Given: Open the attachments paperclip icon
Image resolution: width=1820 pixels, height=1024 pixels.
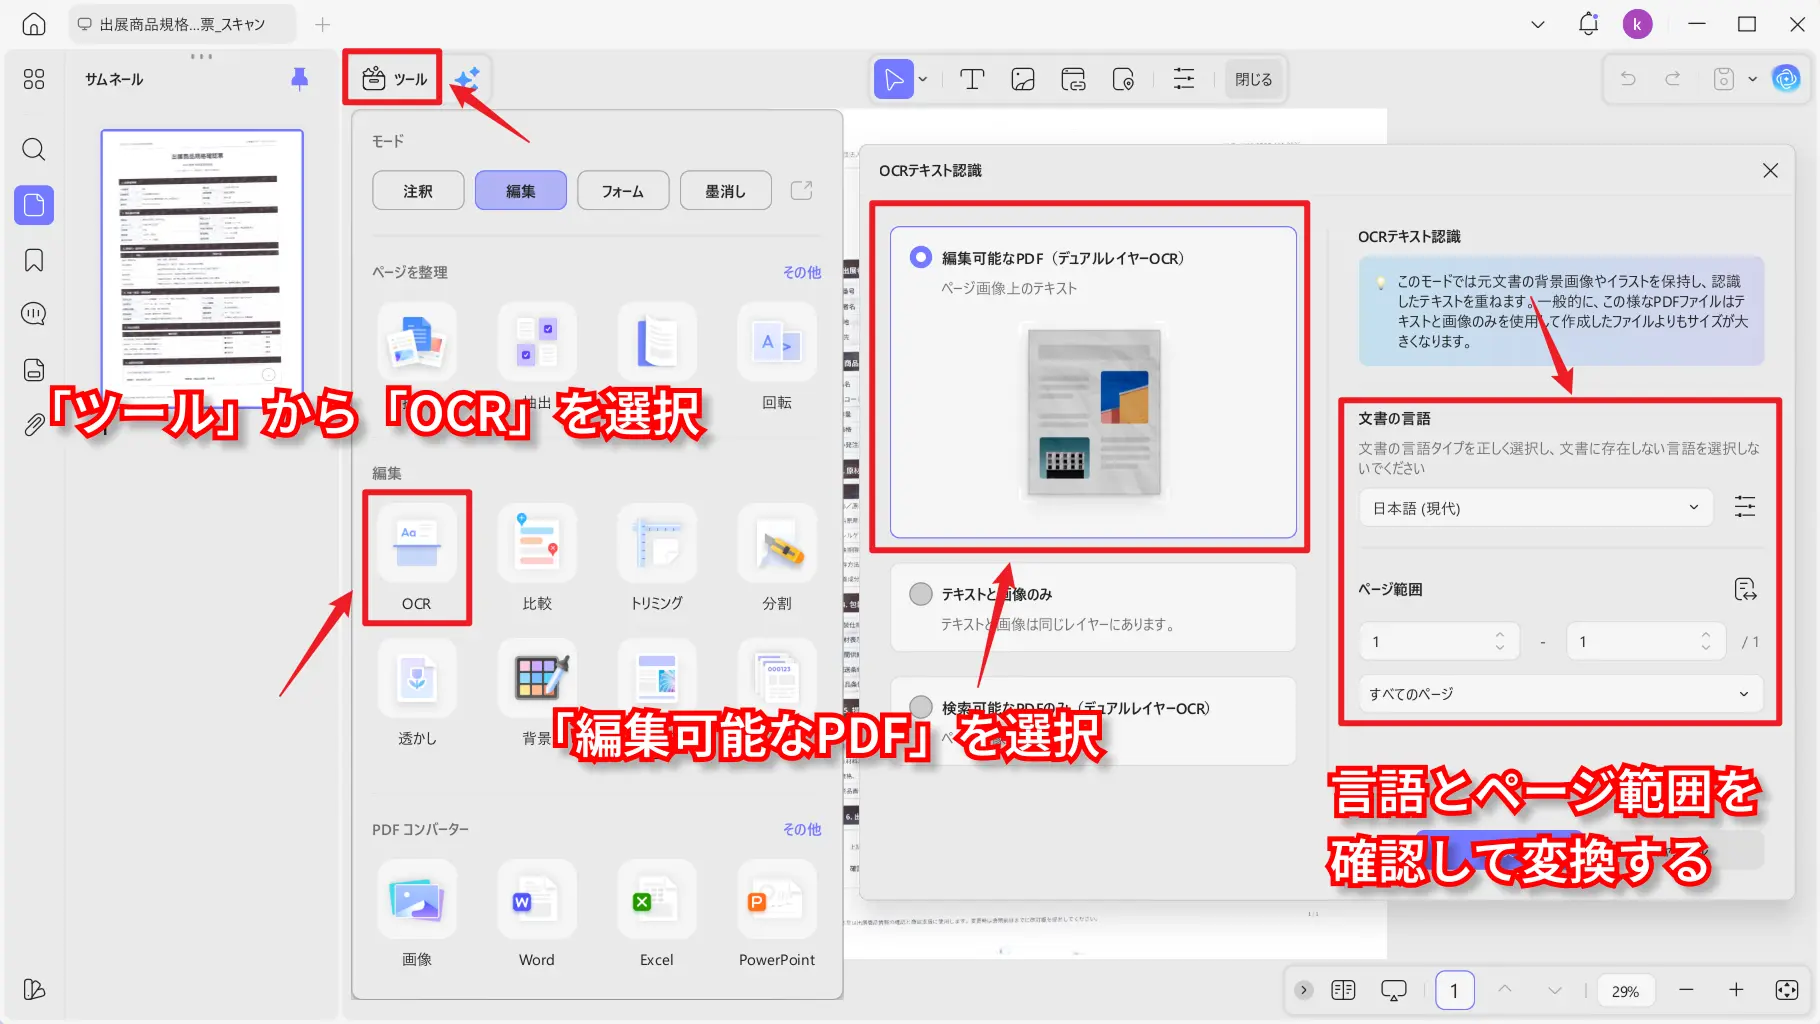Looking at the screenshot, I should [x=34, y=425].
